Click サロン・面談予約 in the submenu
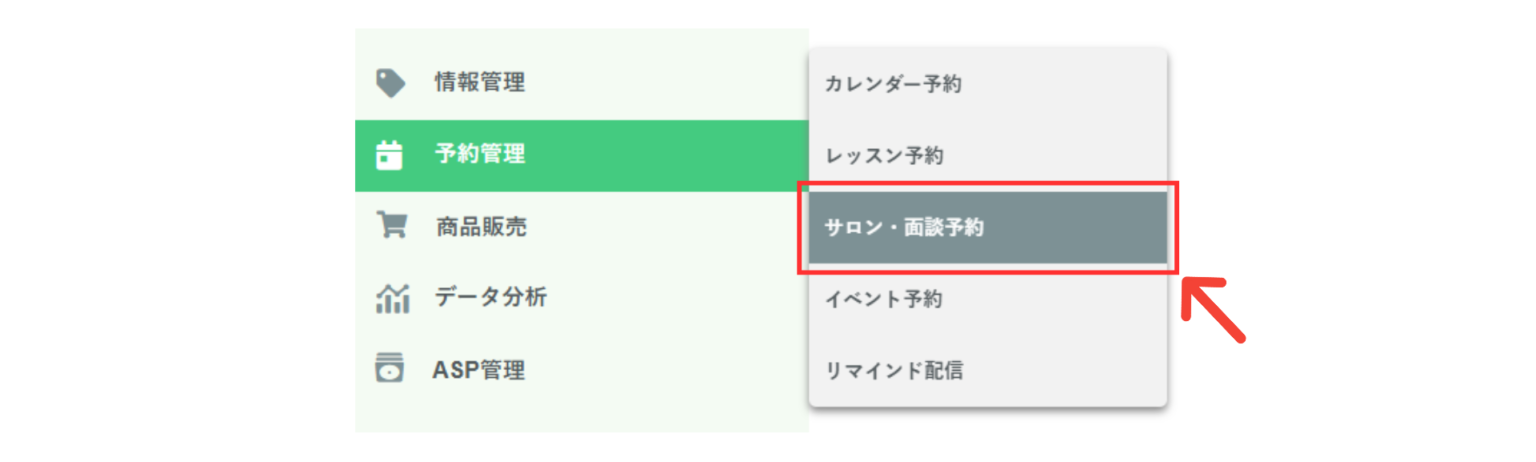The image size is (1536, 462). tap(904, 228)
